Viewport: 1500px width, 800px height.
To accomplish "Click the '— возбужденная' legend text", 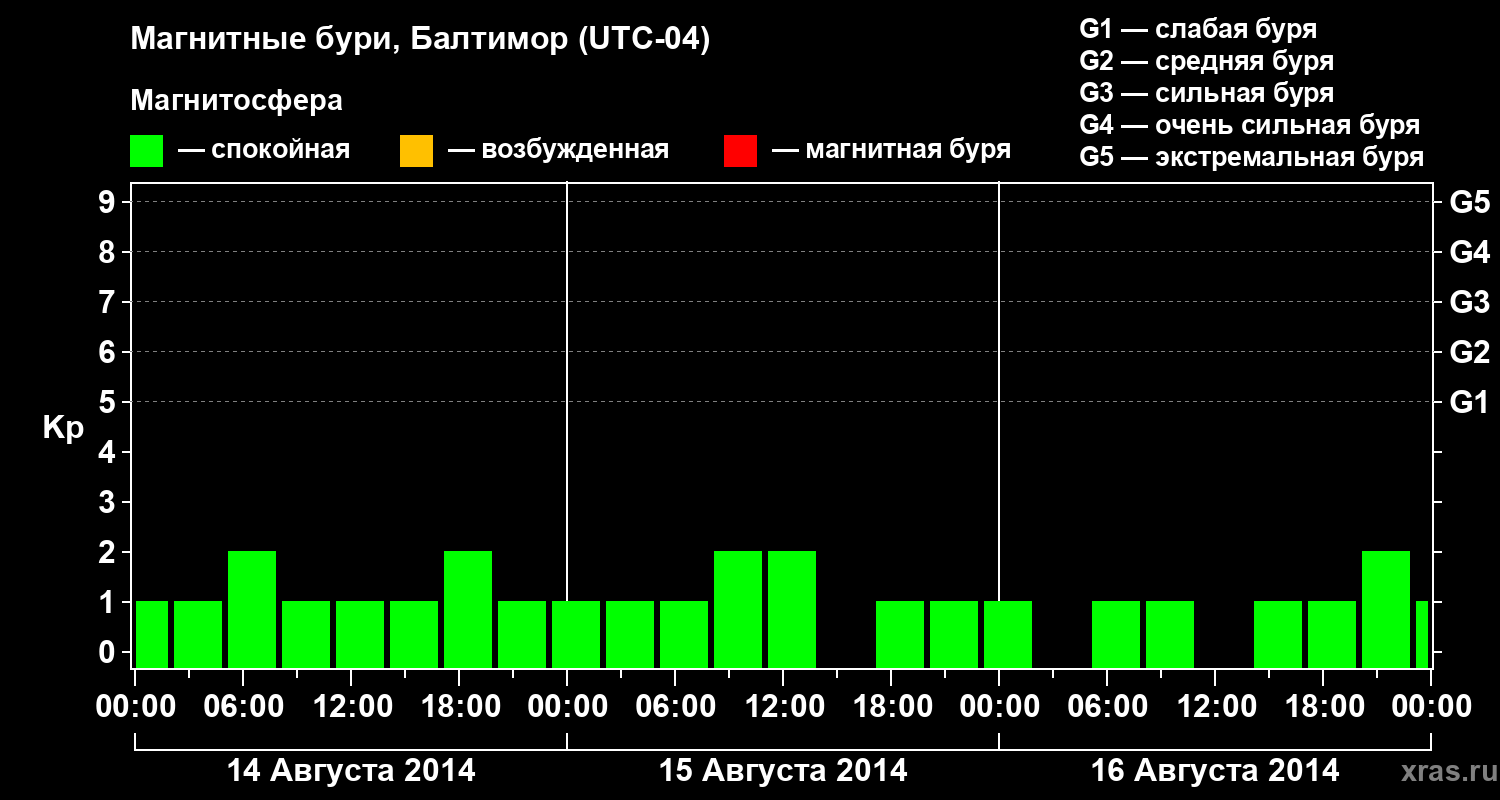I will point(558,151).
